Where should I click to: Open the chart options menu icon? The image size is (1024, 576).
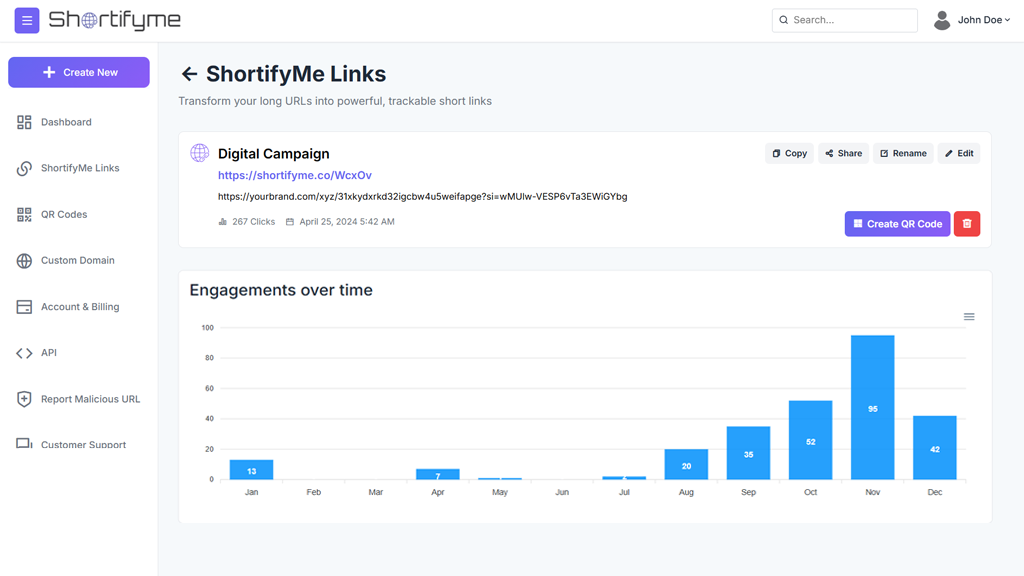point(968,316)
